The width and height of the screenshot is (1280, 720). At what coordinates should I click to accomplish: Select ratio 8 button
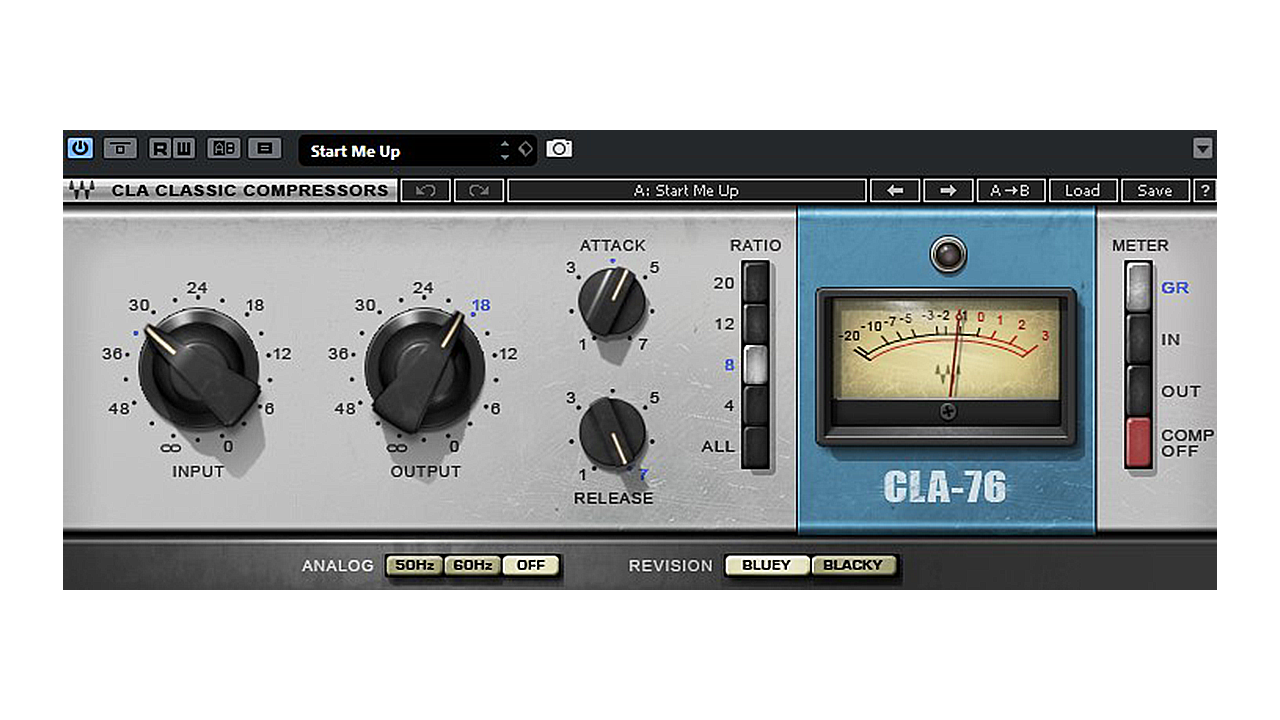(x=756, y=365)
